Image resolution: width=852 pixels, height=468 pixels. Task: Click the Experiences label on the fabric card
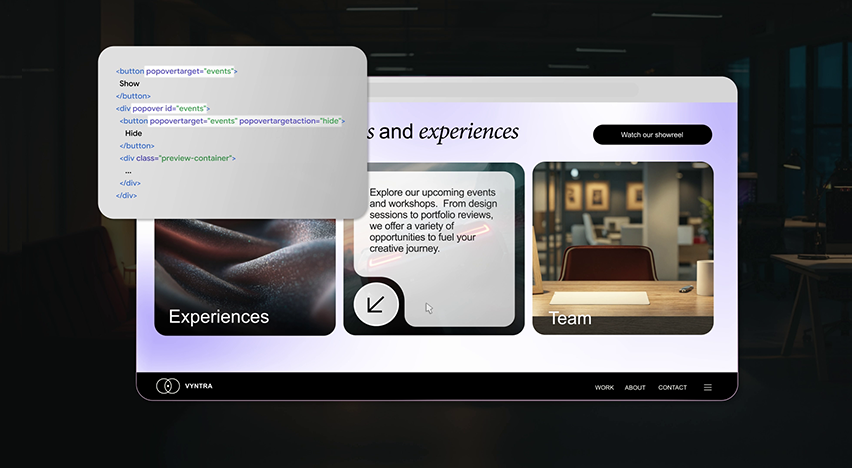tap(218, 317)
